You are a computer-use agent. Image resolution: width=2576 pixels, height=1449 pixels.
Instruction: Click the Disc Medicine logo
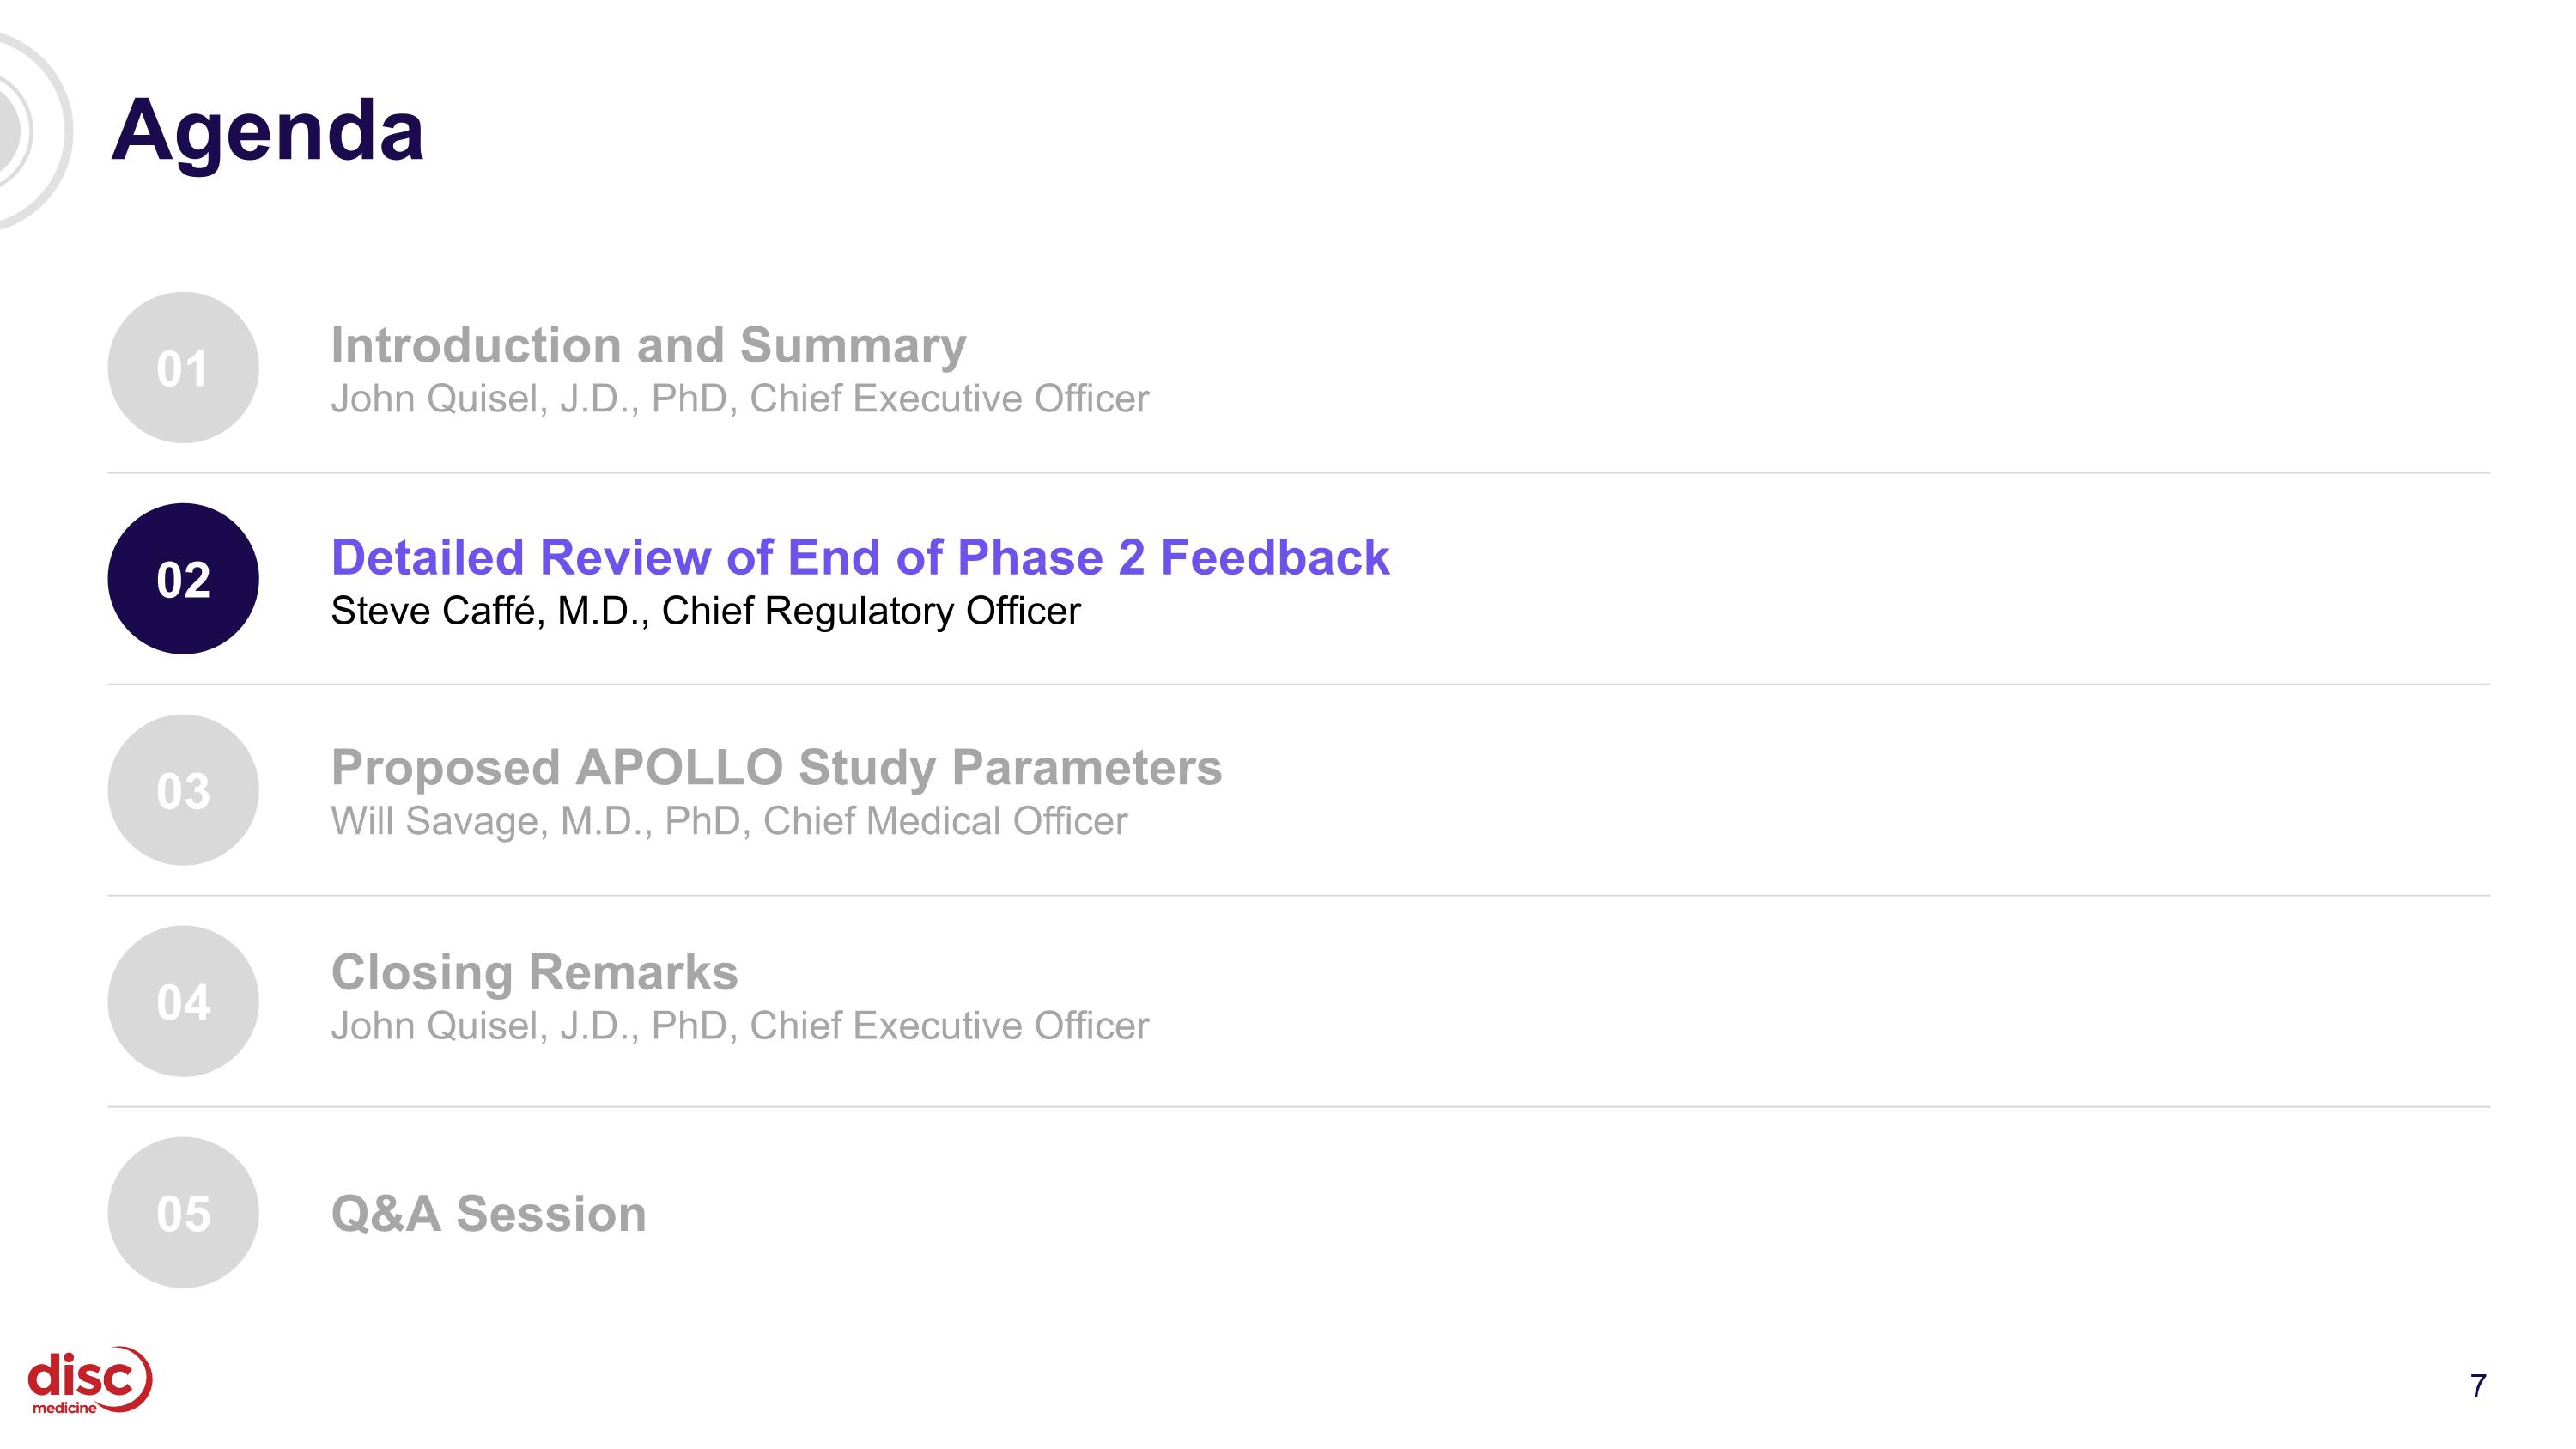90,1380
